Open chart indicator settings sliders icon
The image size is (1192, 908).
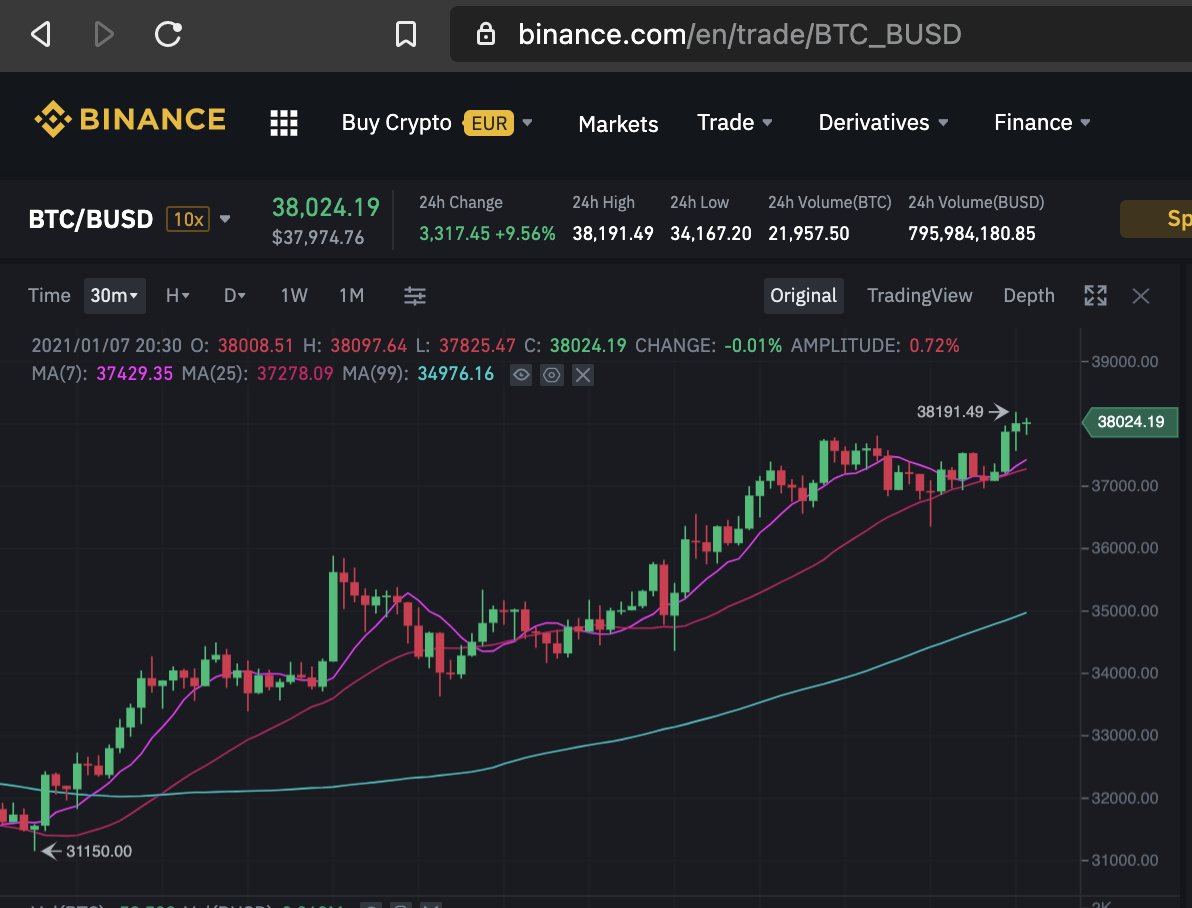pyautogui.click(x=414, y=296)
